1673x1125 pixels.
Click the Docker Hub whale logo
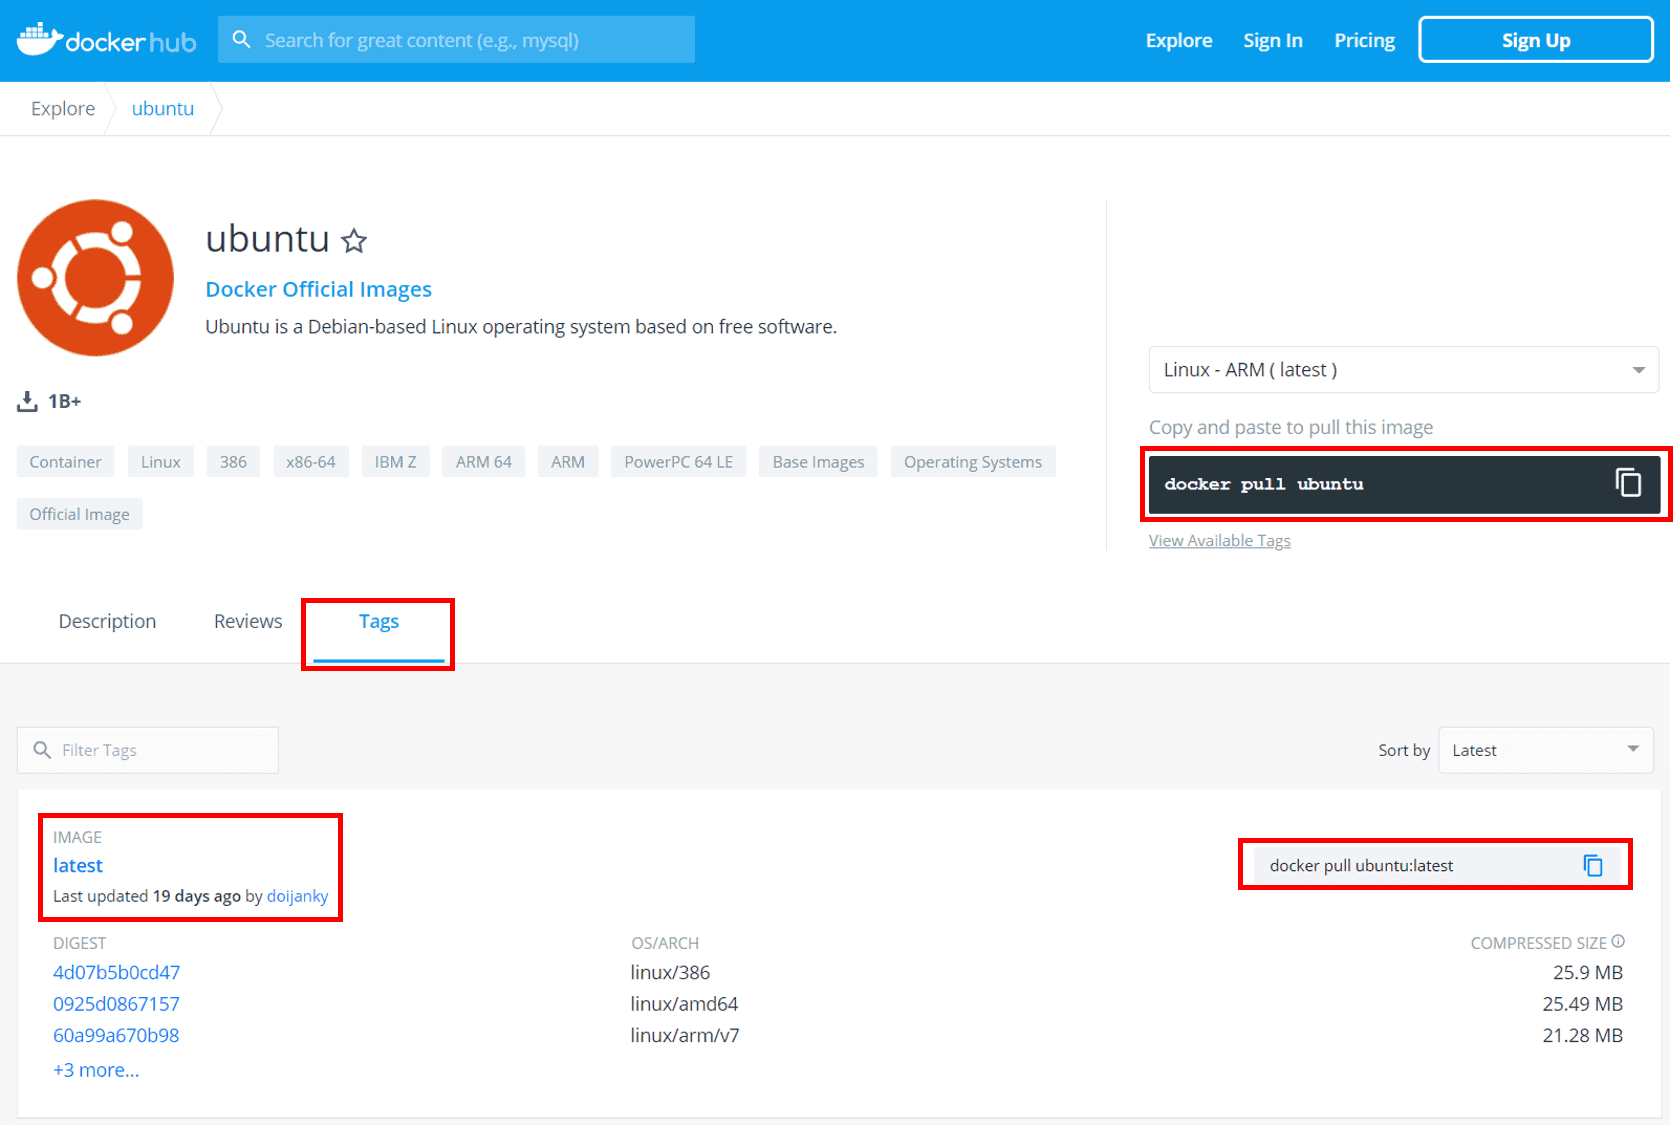click(x=106, y=40)
